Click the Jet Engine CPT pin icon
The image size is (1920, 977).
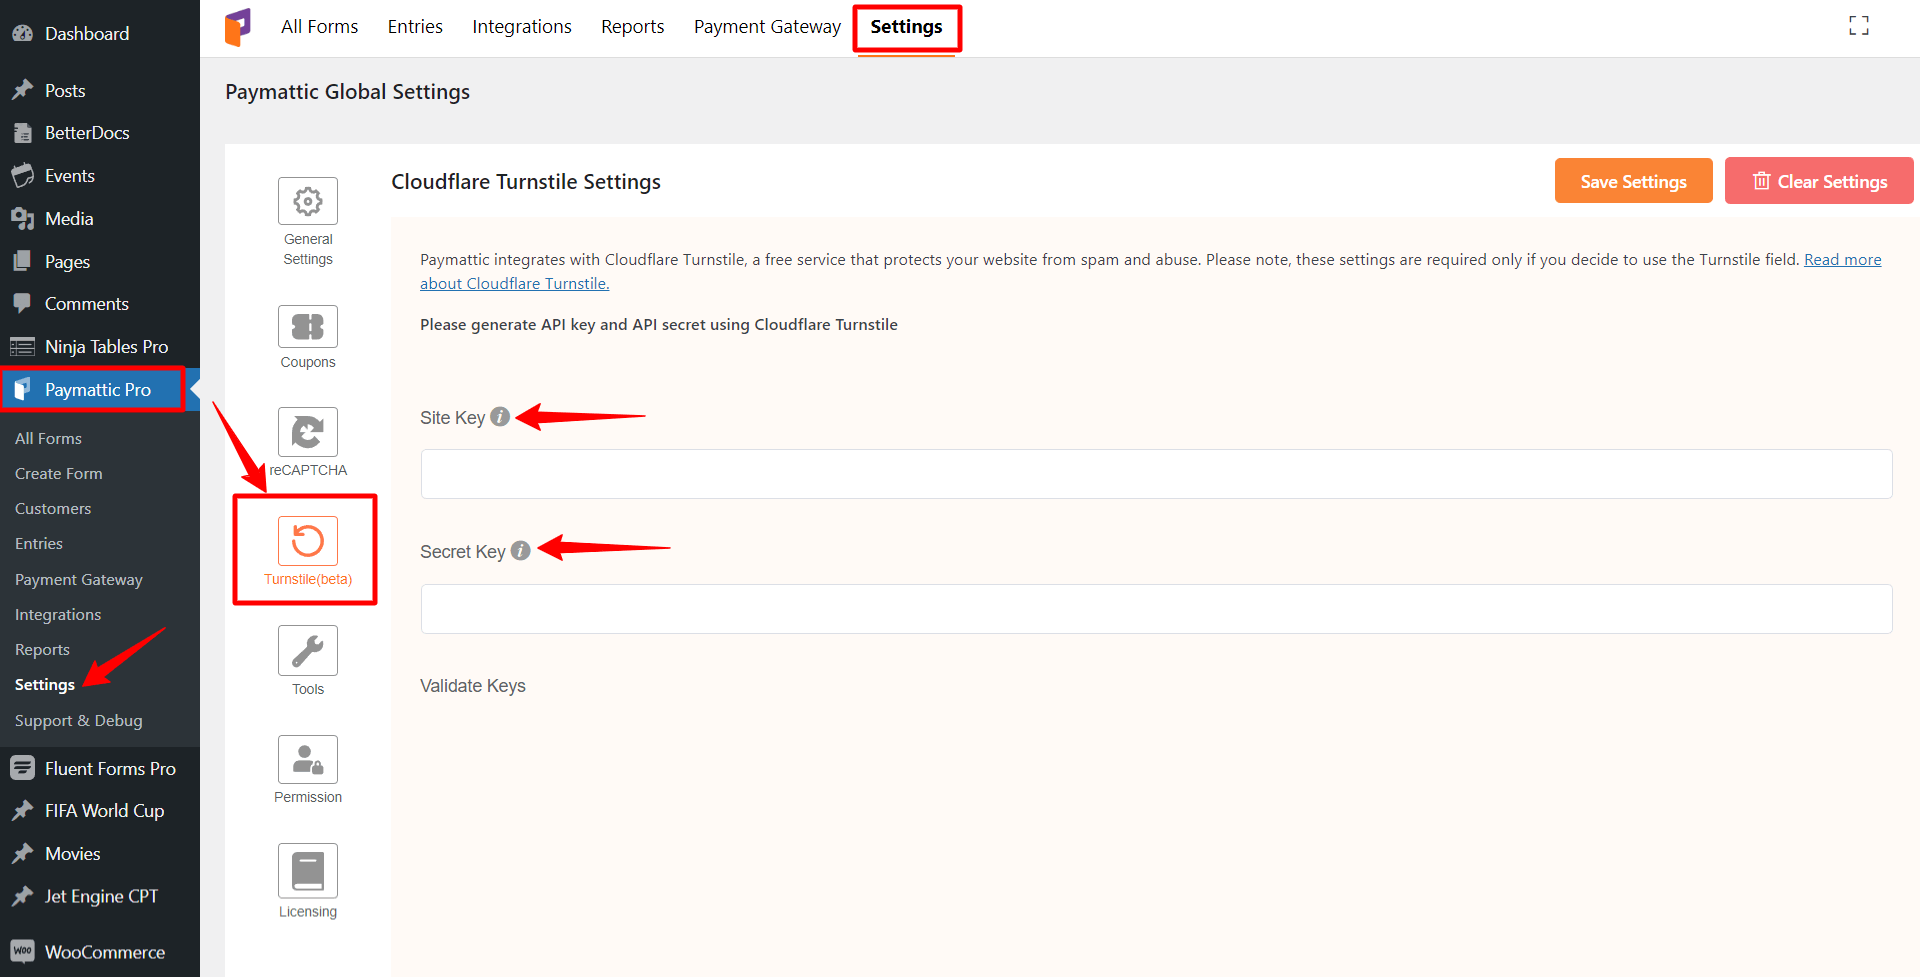point(23,896)
